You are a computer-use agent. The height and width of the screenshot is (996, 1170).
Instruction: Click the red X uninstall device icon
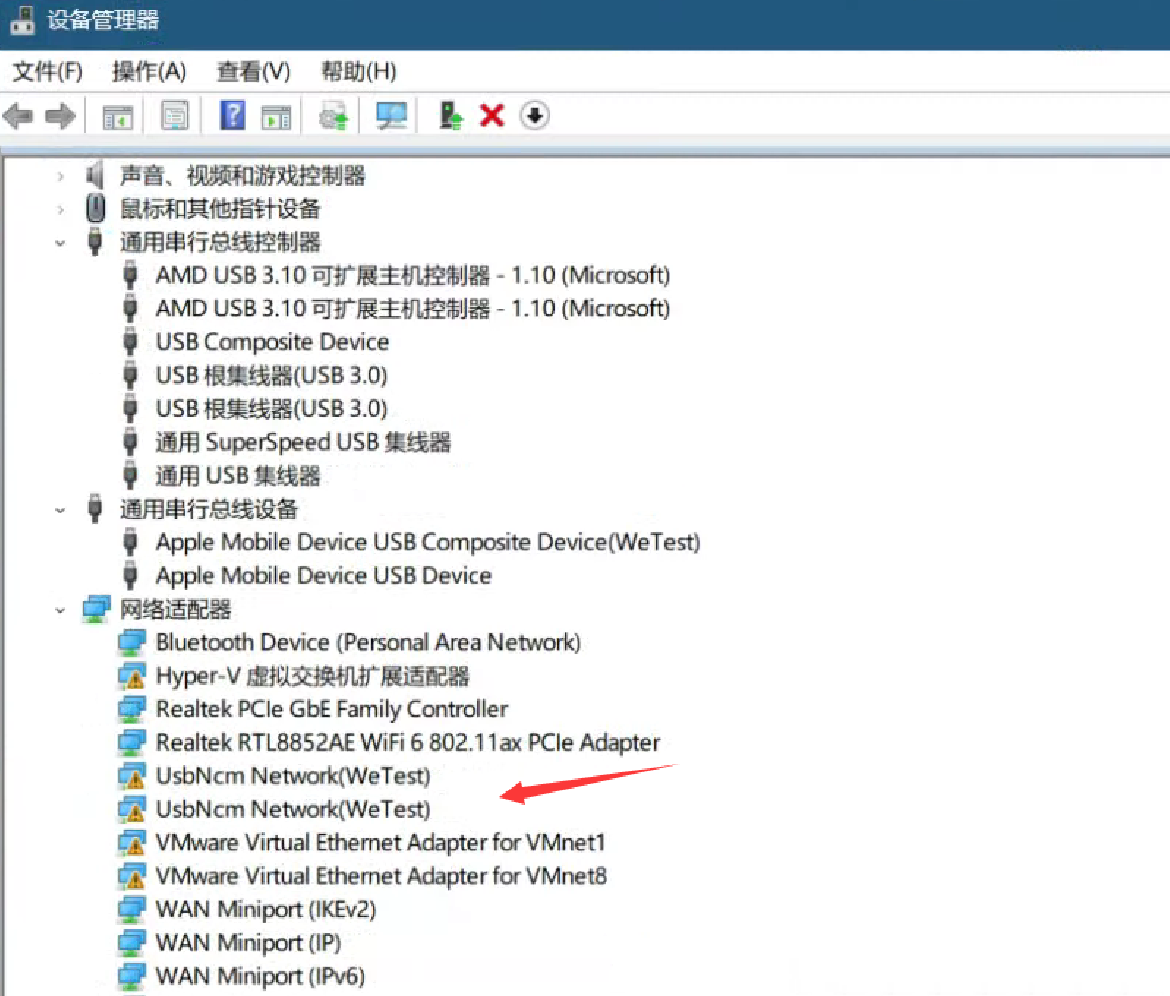[x=491, y=116]
